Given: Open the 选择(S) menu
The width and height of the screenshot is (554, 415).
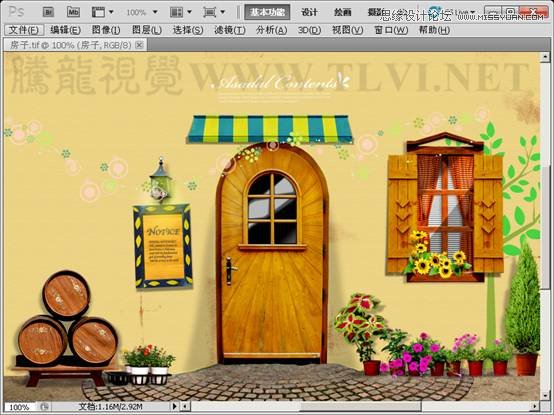Looking at the screenshot, I should (x=188, y=30).
